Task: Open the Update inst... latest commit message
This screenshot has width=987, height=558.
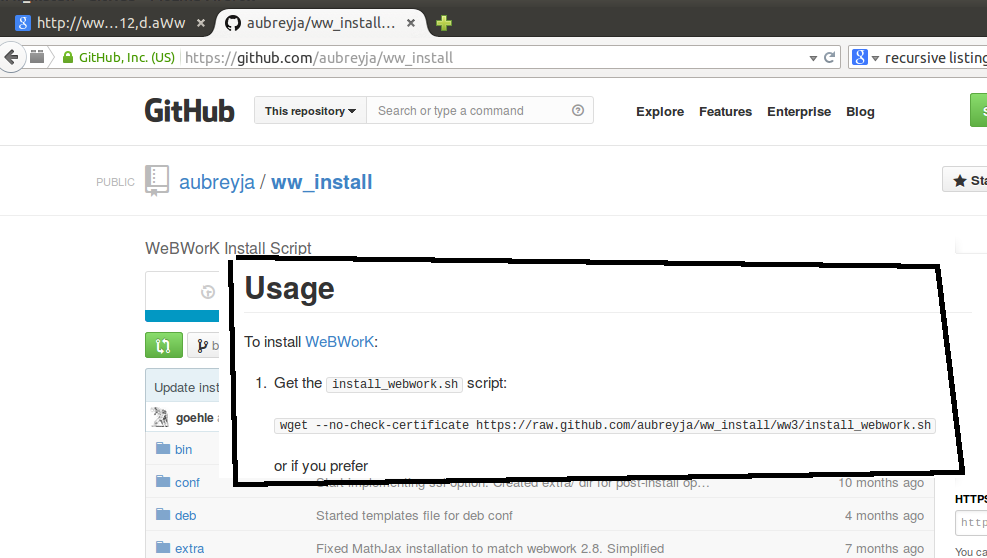Action: 186,387
